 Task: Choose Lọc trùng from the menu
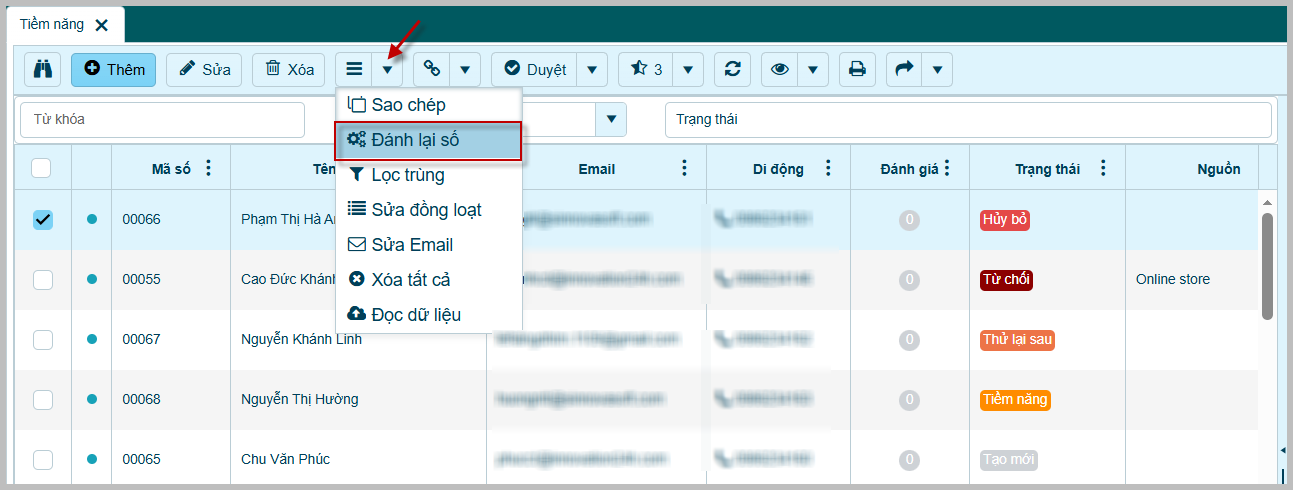point(407,175)
